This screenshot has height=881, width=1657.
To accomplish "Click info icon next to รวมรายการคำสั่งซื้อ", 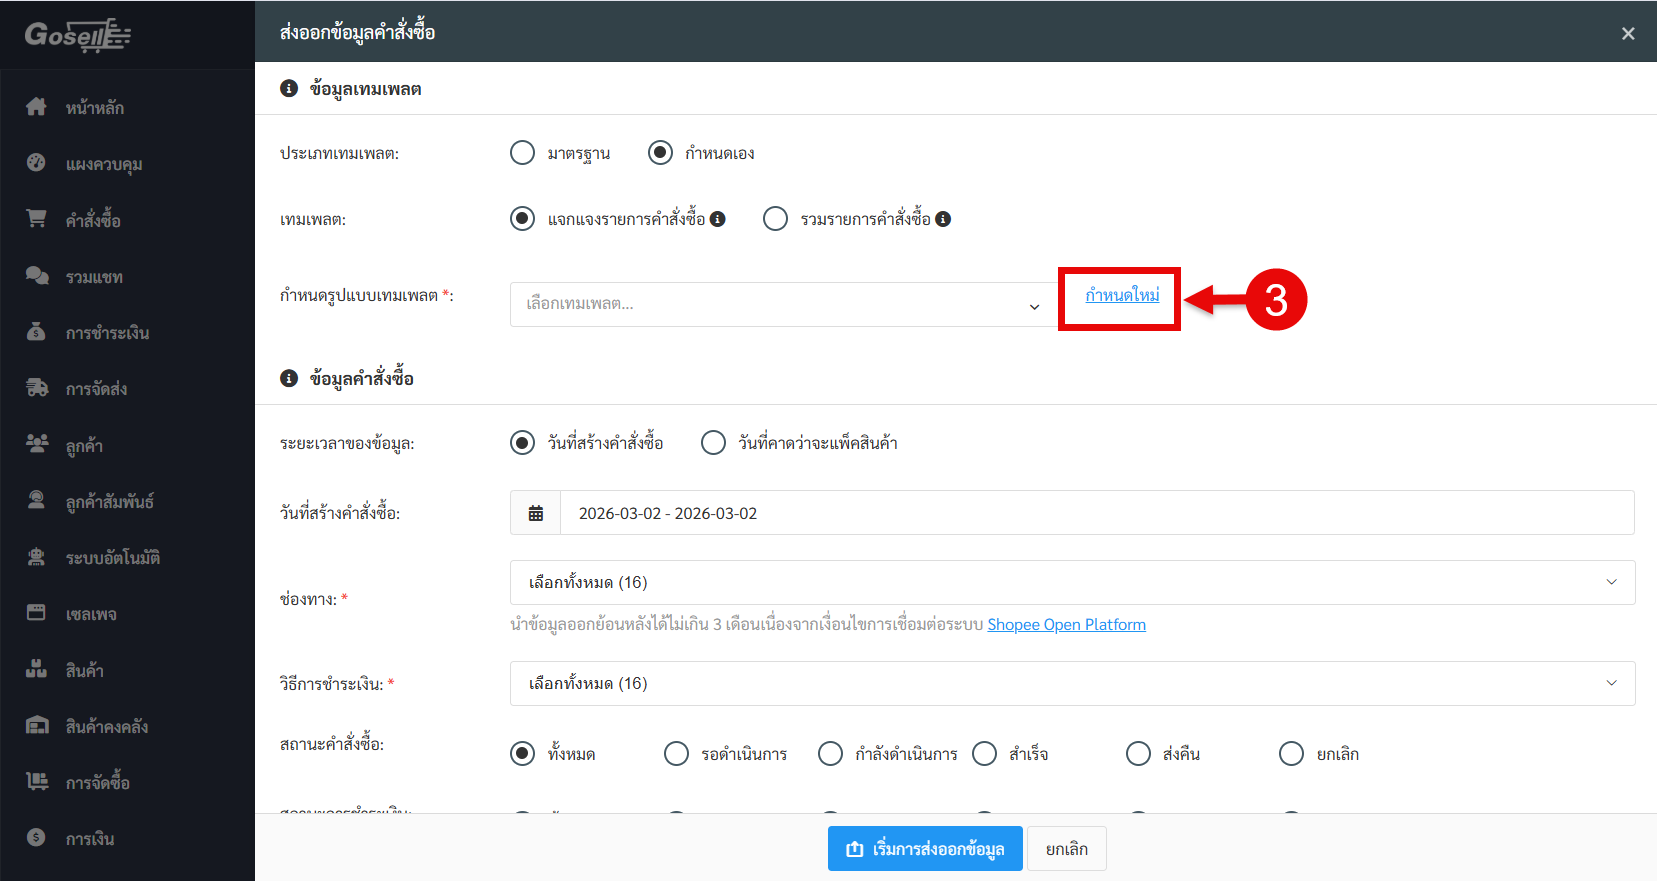I will [x=943, y=219].
